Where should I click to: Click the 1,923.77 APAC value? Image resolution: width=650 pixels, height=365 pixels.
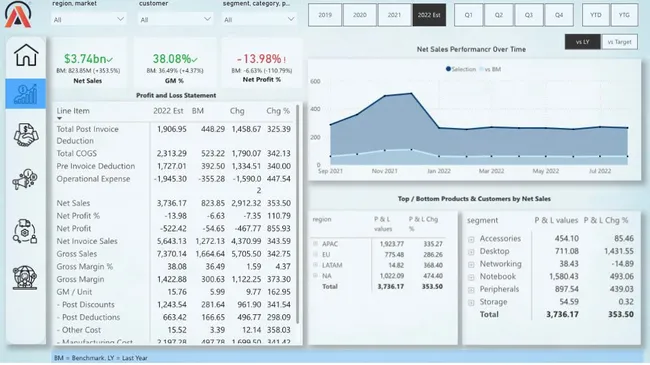(x=392, y=244)
